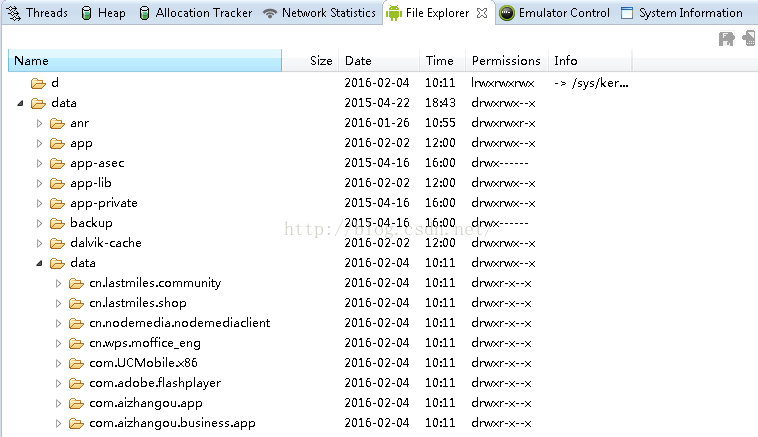Expand the app-private folder
Image resolution: width=758 pixels, height=437 pixels.
pyautogui.click(x=40, y=203)
